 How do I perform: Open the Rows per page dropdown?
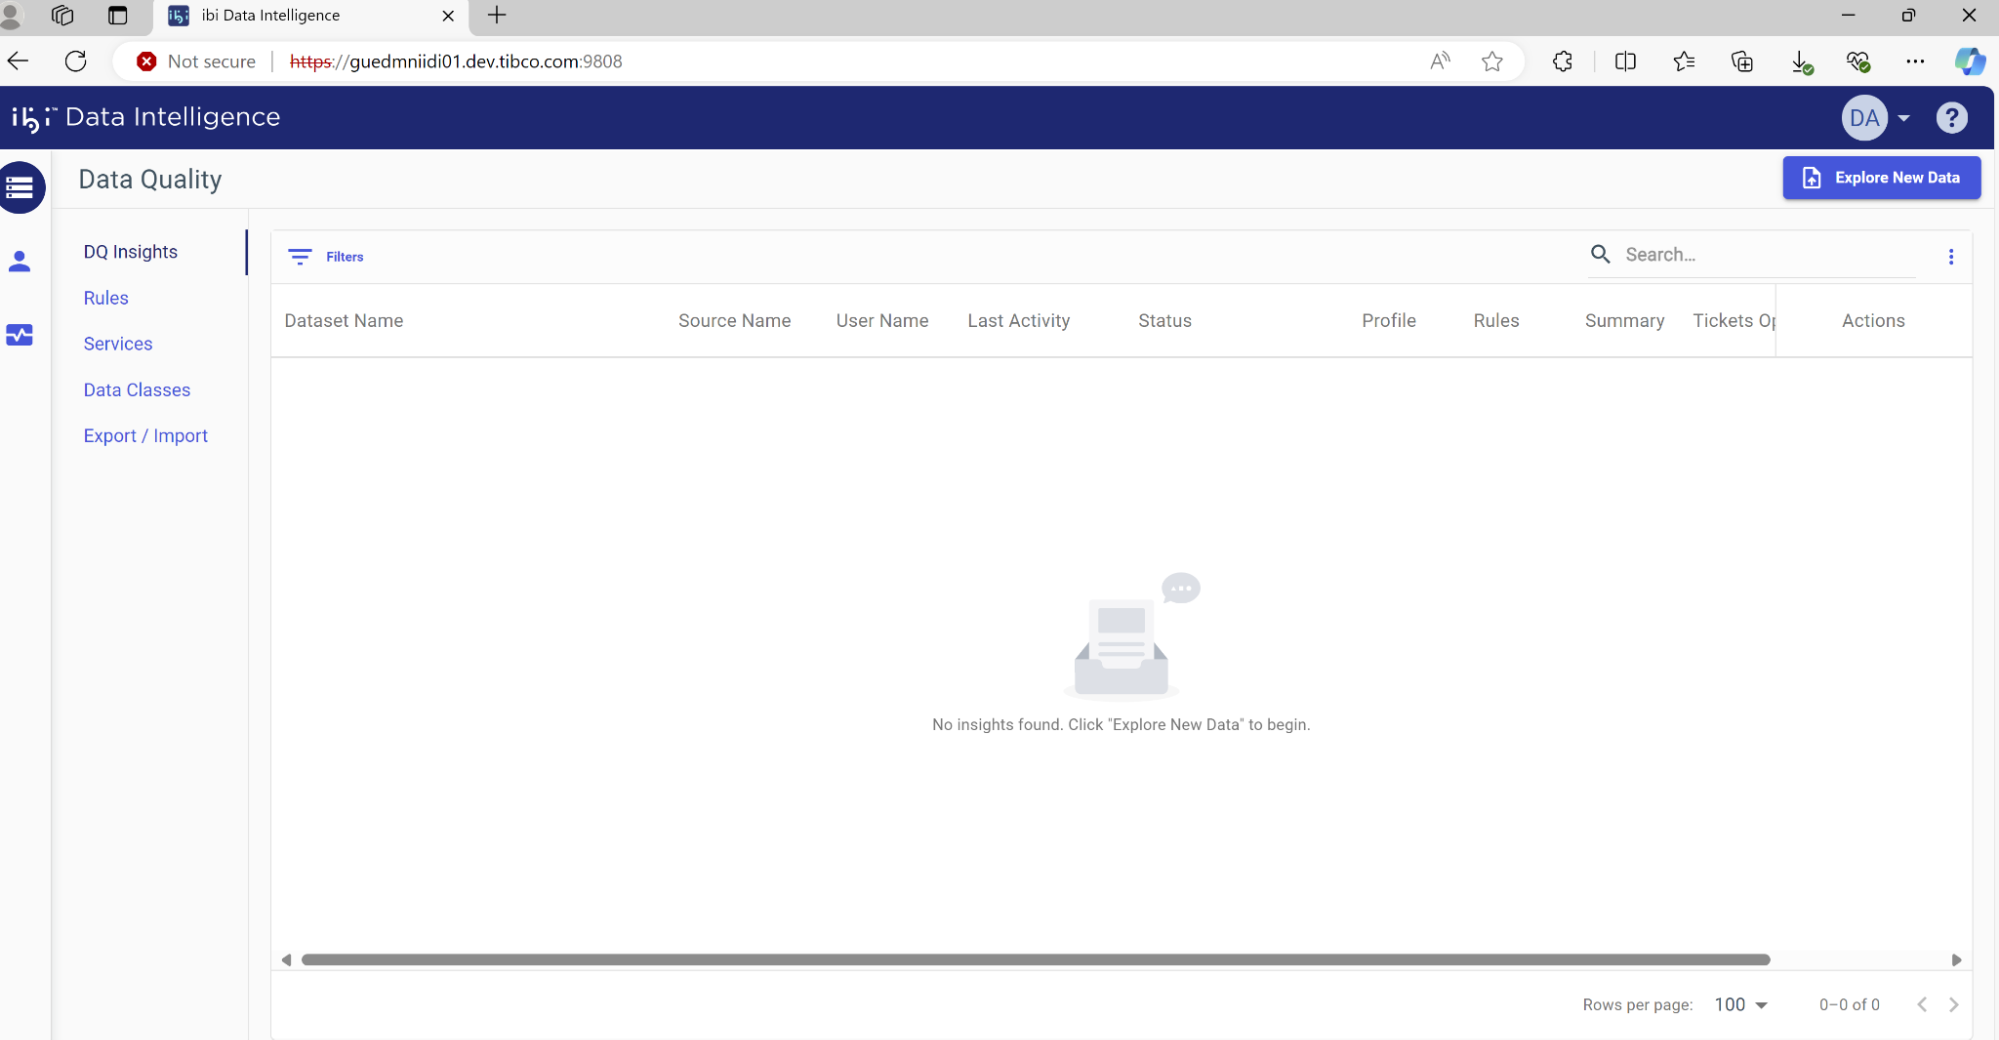coord(1741,1005)
